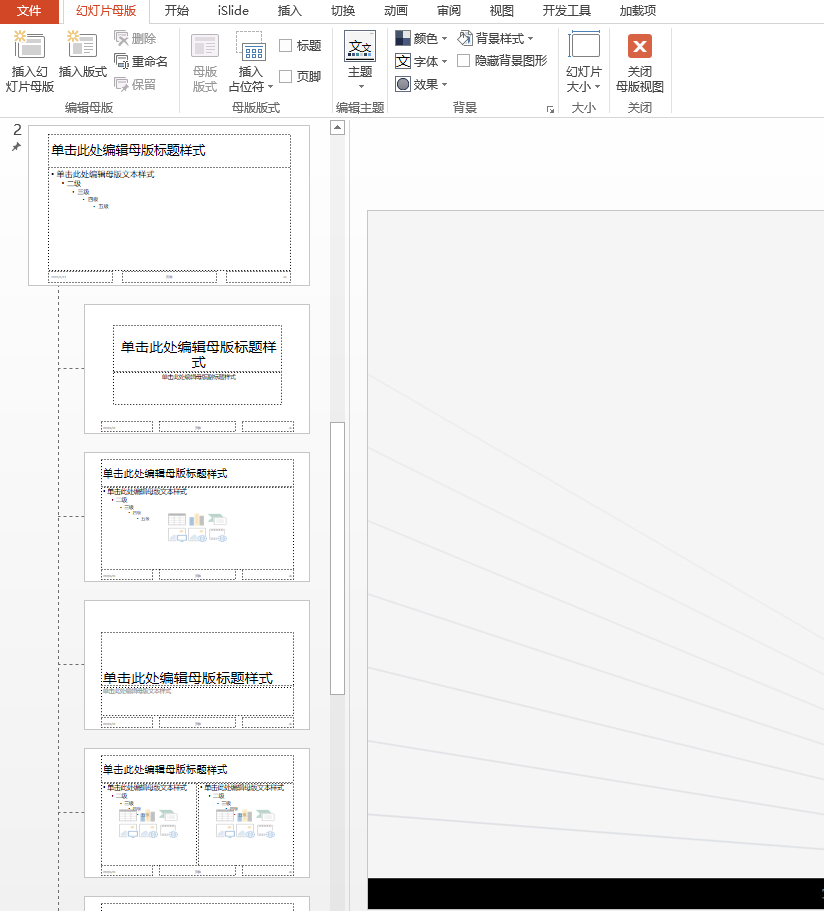The width and height of the screenshot is (824, 911).
Task: Switch to the Insert (插入) tab
Action: coord(289,11)
